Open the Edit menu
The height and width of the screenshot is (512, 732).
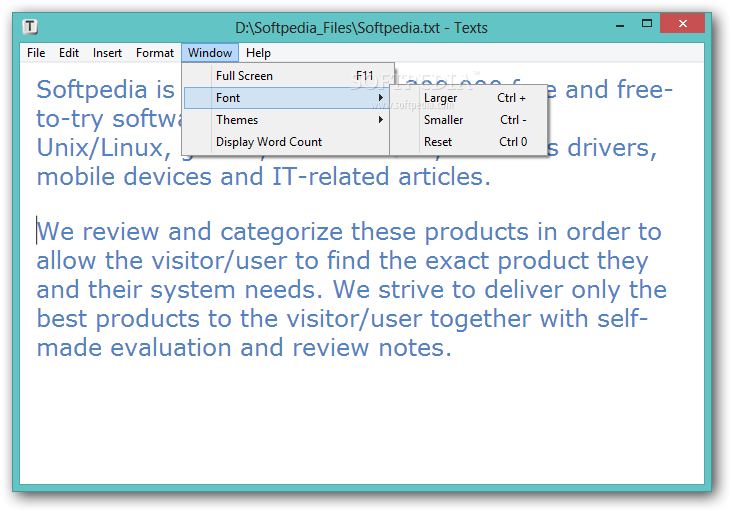coord(69,53)
